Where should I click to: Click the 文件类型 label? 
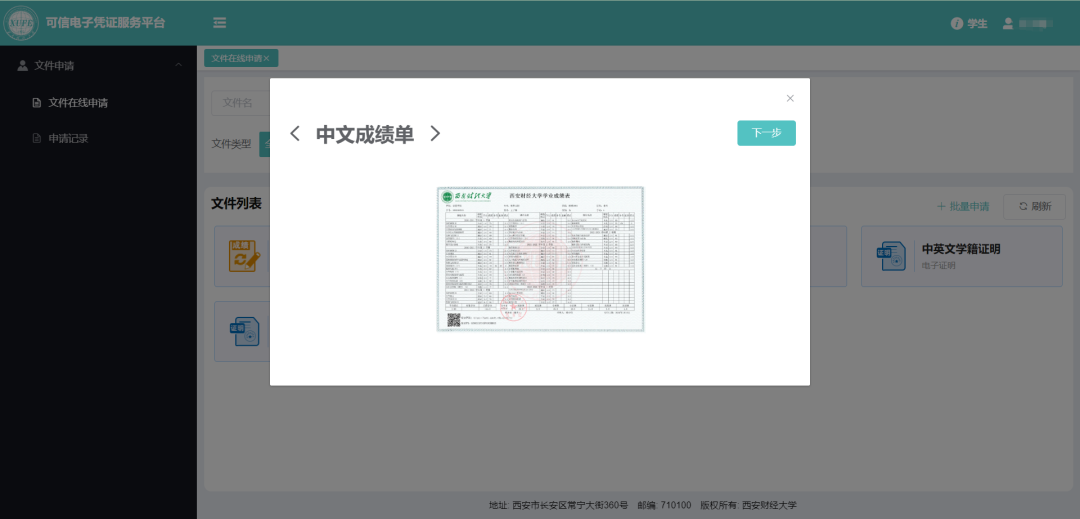pyautogui.click(x=231, y=144)
